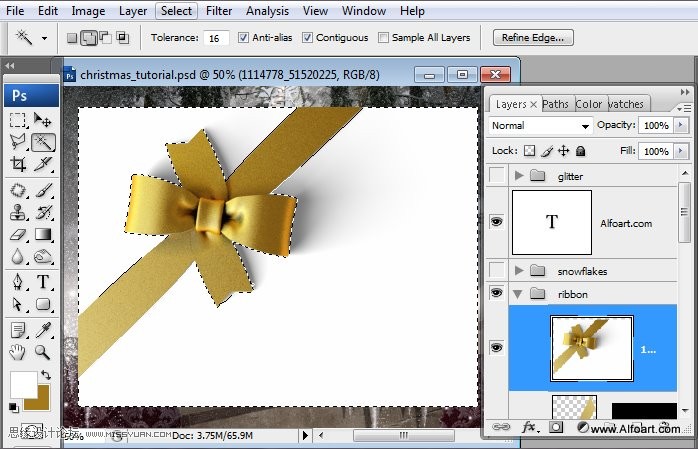Enable Sample All Layers checkbox
The width and height of the screenshot is (698, 449).
click(x=383, y=38)
